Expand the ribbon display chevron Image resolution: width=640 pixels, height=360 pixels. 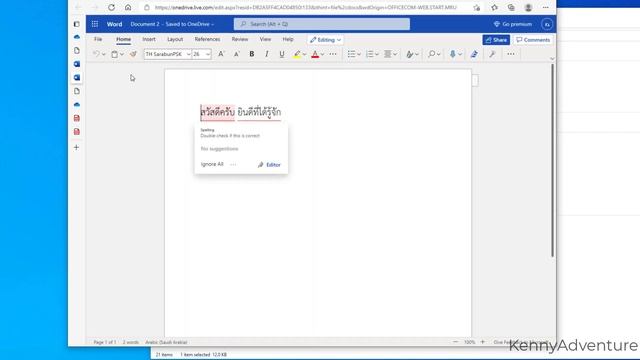[552, 59]
